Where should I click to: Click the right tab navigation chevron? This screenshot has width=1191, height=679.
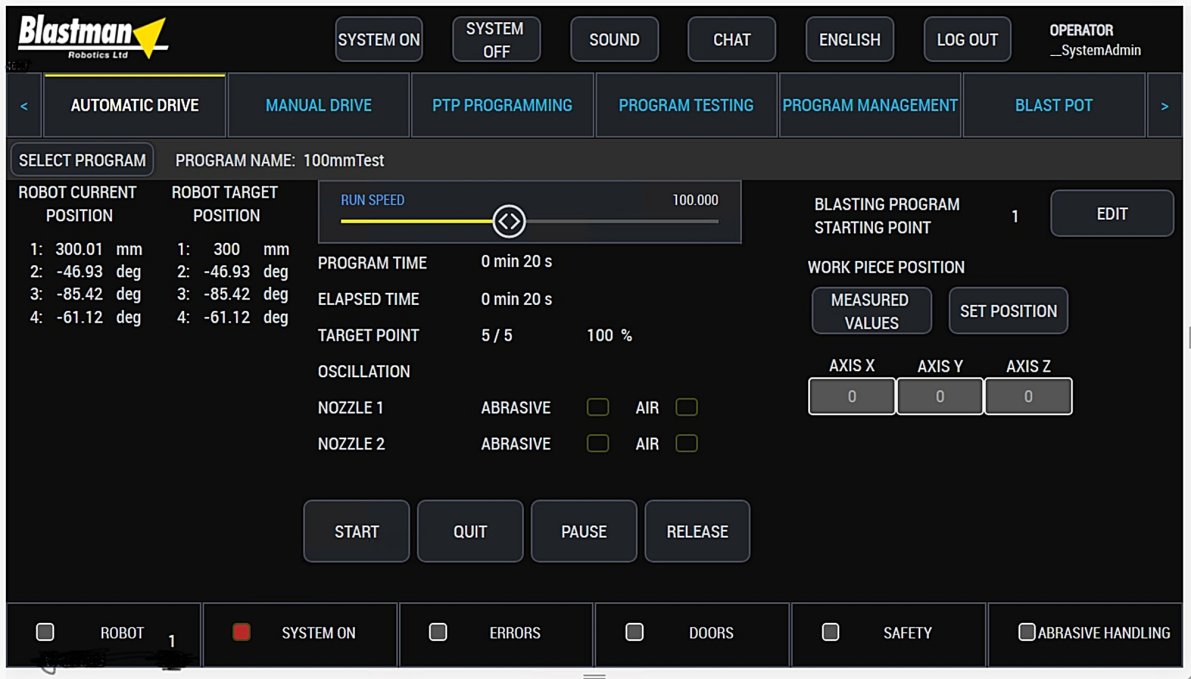[x=1166, y=104]
